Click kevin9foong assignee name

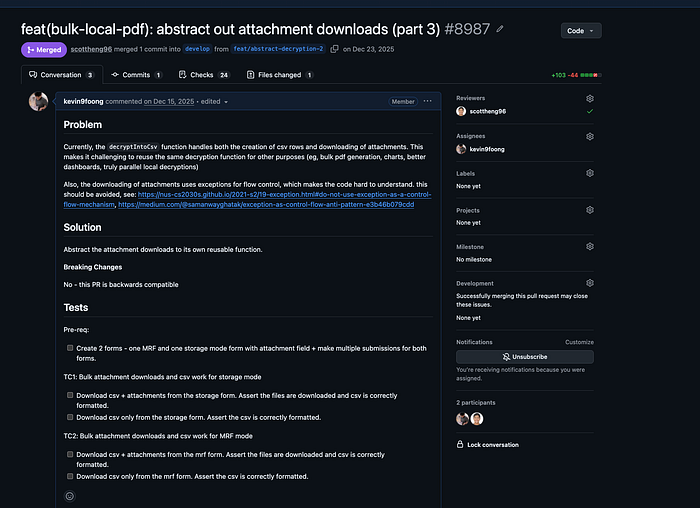(x=487, y=149)
